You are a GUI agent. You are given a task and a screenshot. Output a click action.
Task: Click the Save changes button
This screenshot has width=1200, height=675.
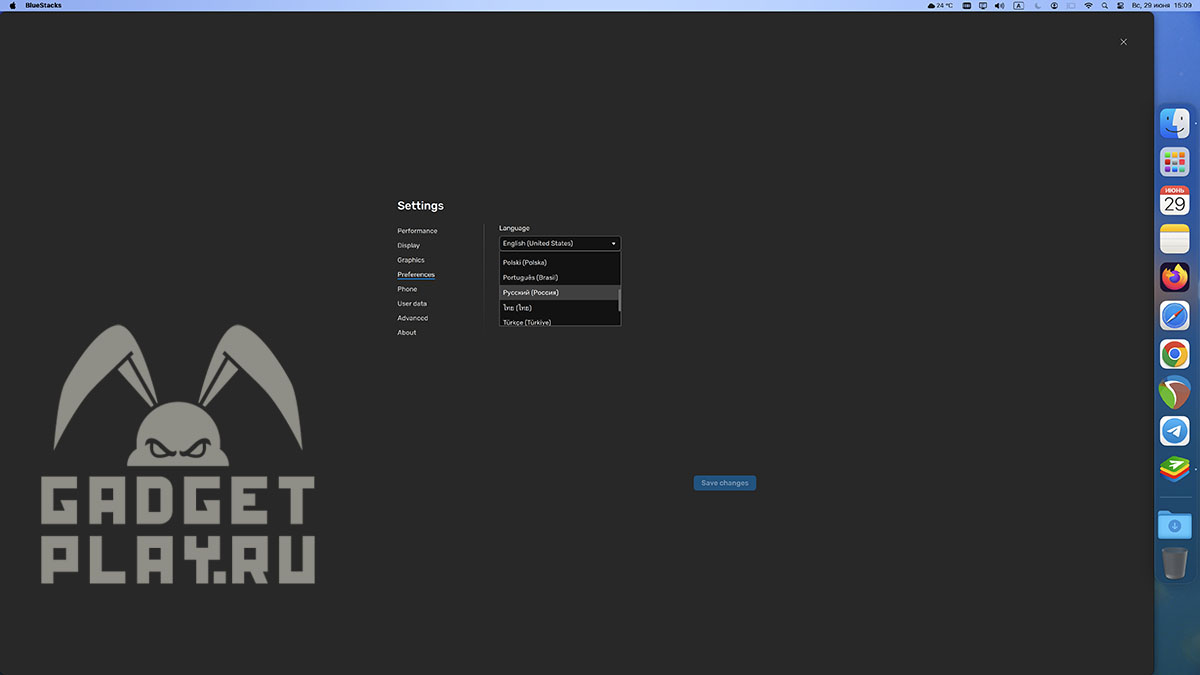725,483
